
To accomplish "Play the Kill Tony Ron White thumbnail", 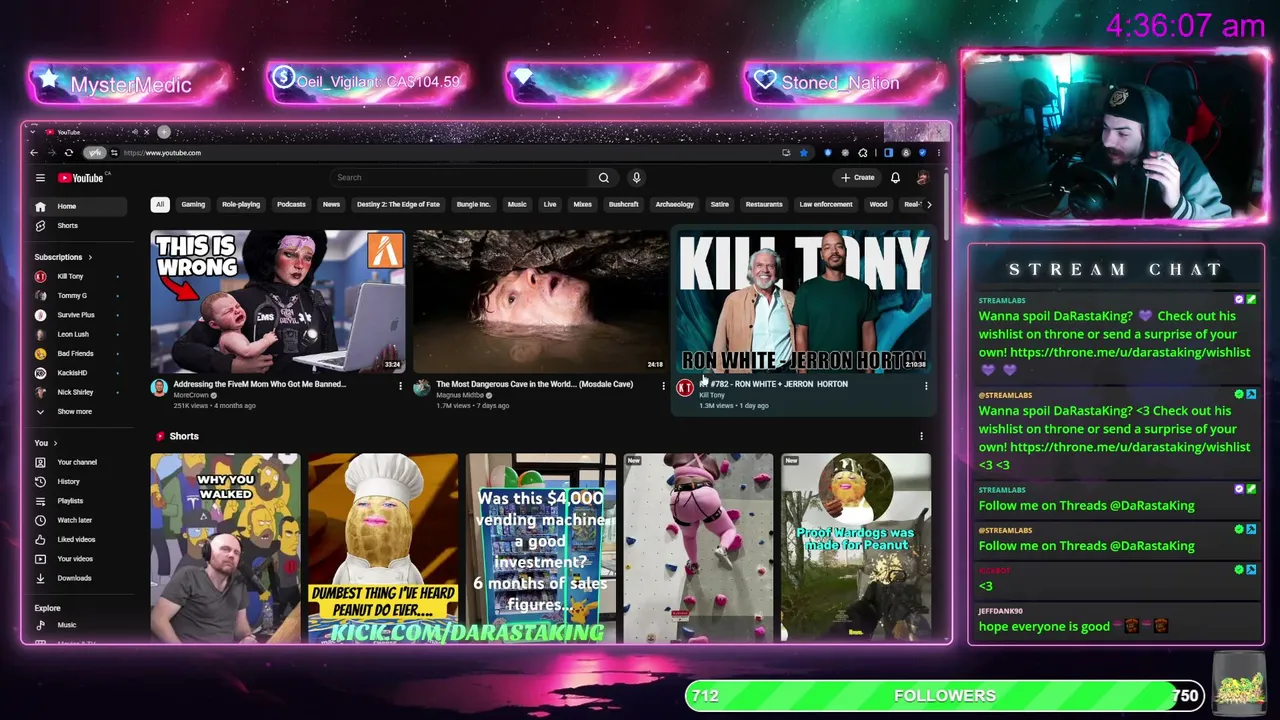I will [804, 301].
